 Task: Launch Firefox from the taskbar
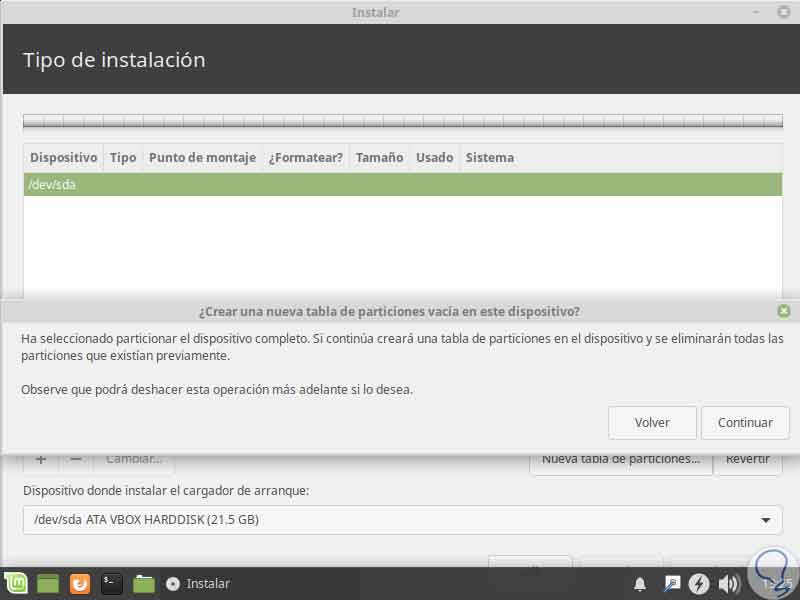80,583
